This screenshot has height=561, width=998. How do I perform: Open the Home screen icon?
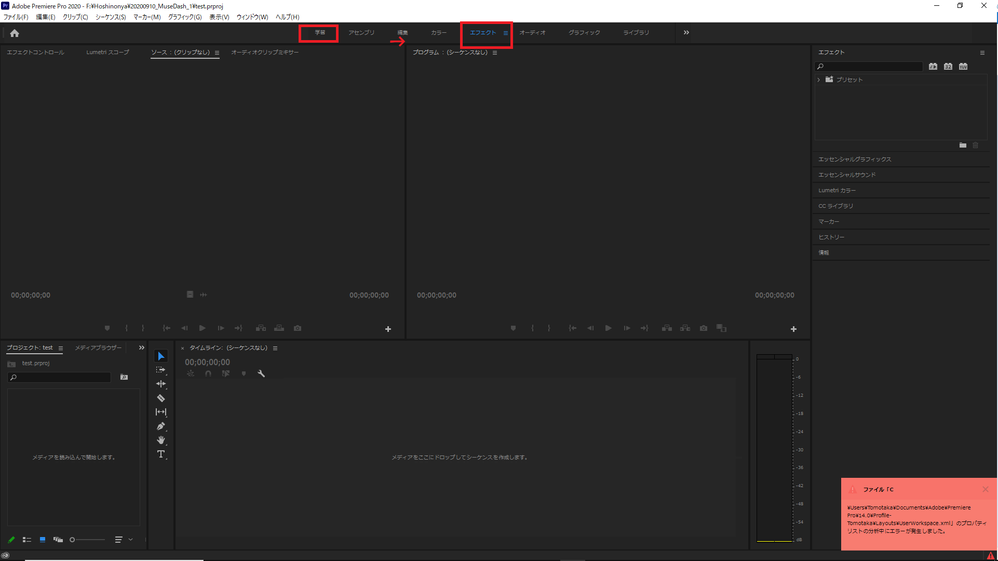[x=14, y=33]
